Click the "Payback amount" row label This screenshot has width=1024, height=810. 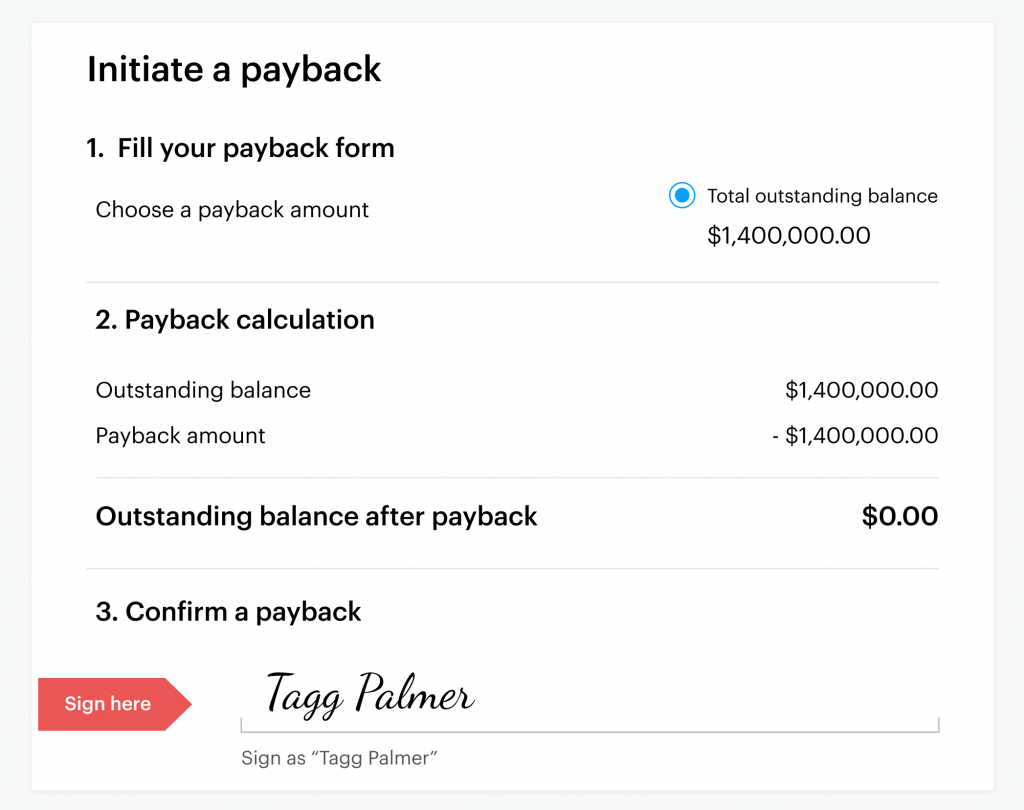181,436
